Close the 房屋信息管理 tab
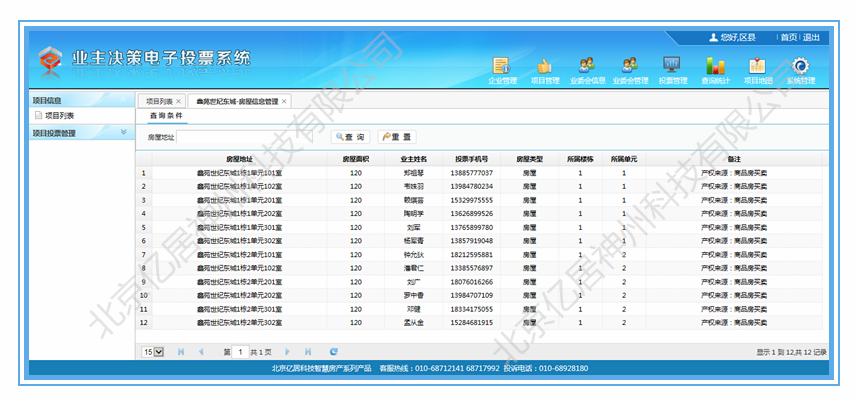The height and width of the screenshot is (399, 857). (284, 102)
